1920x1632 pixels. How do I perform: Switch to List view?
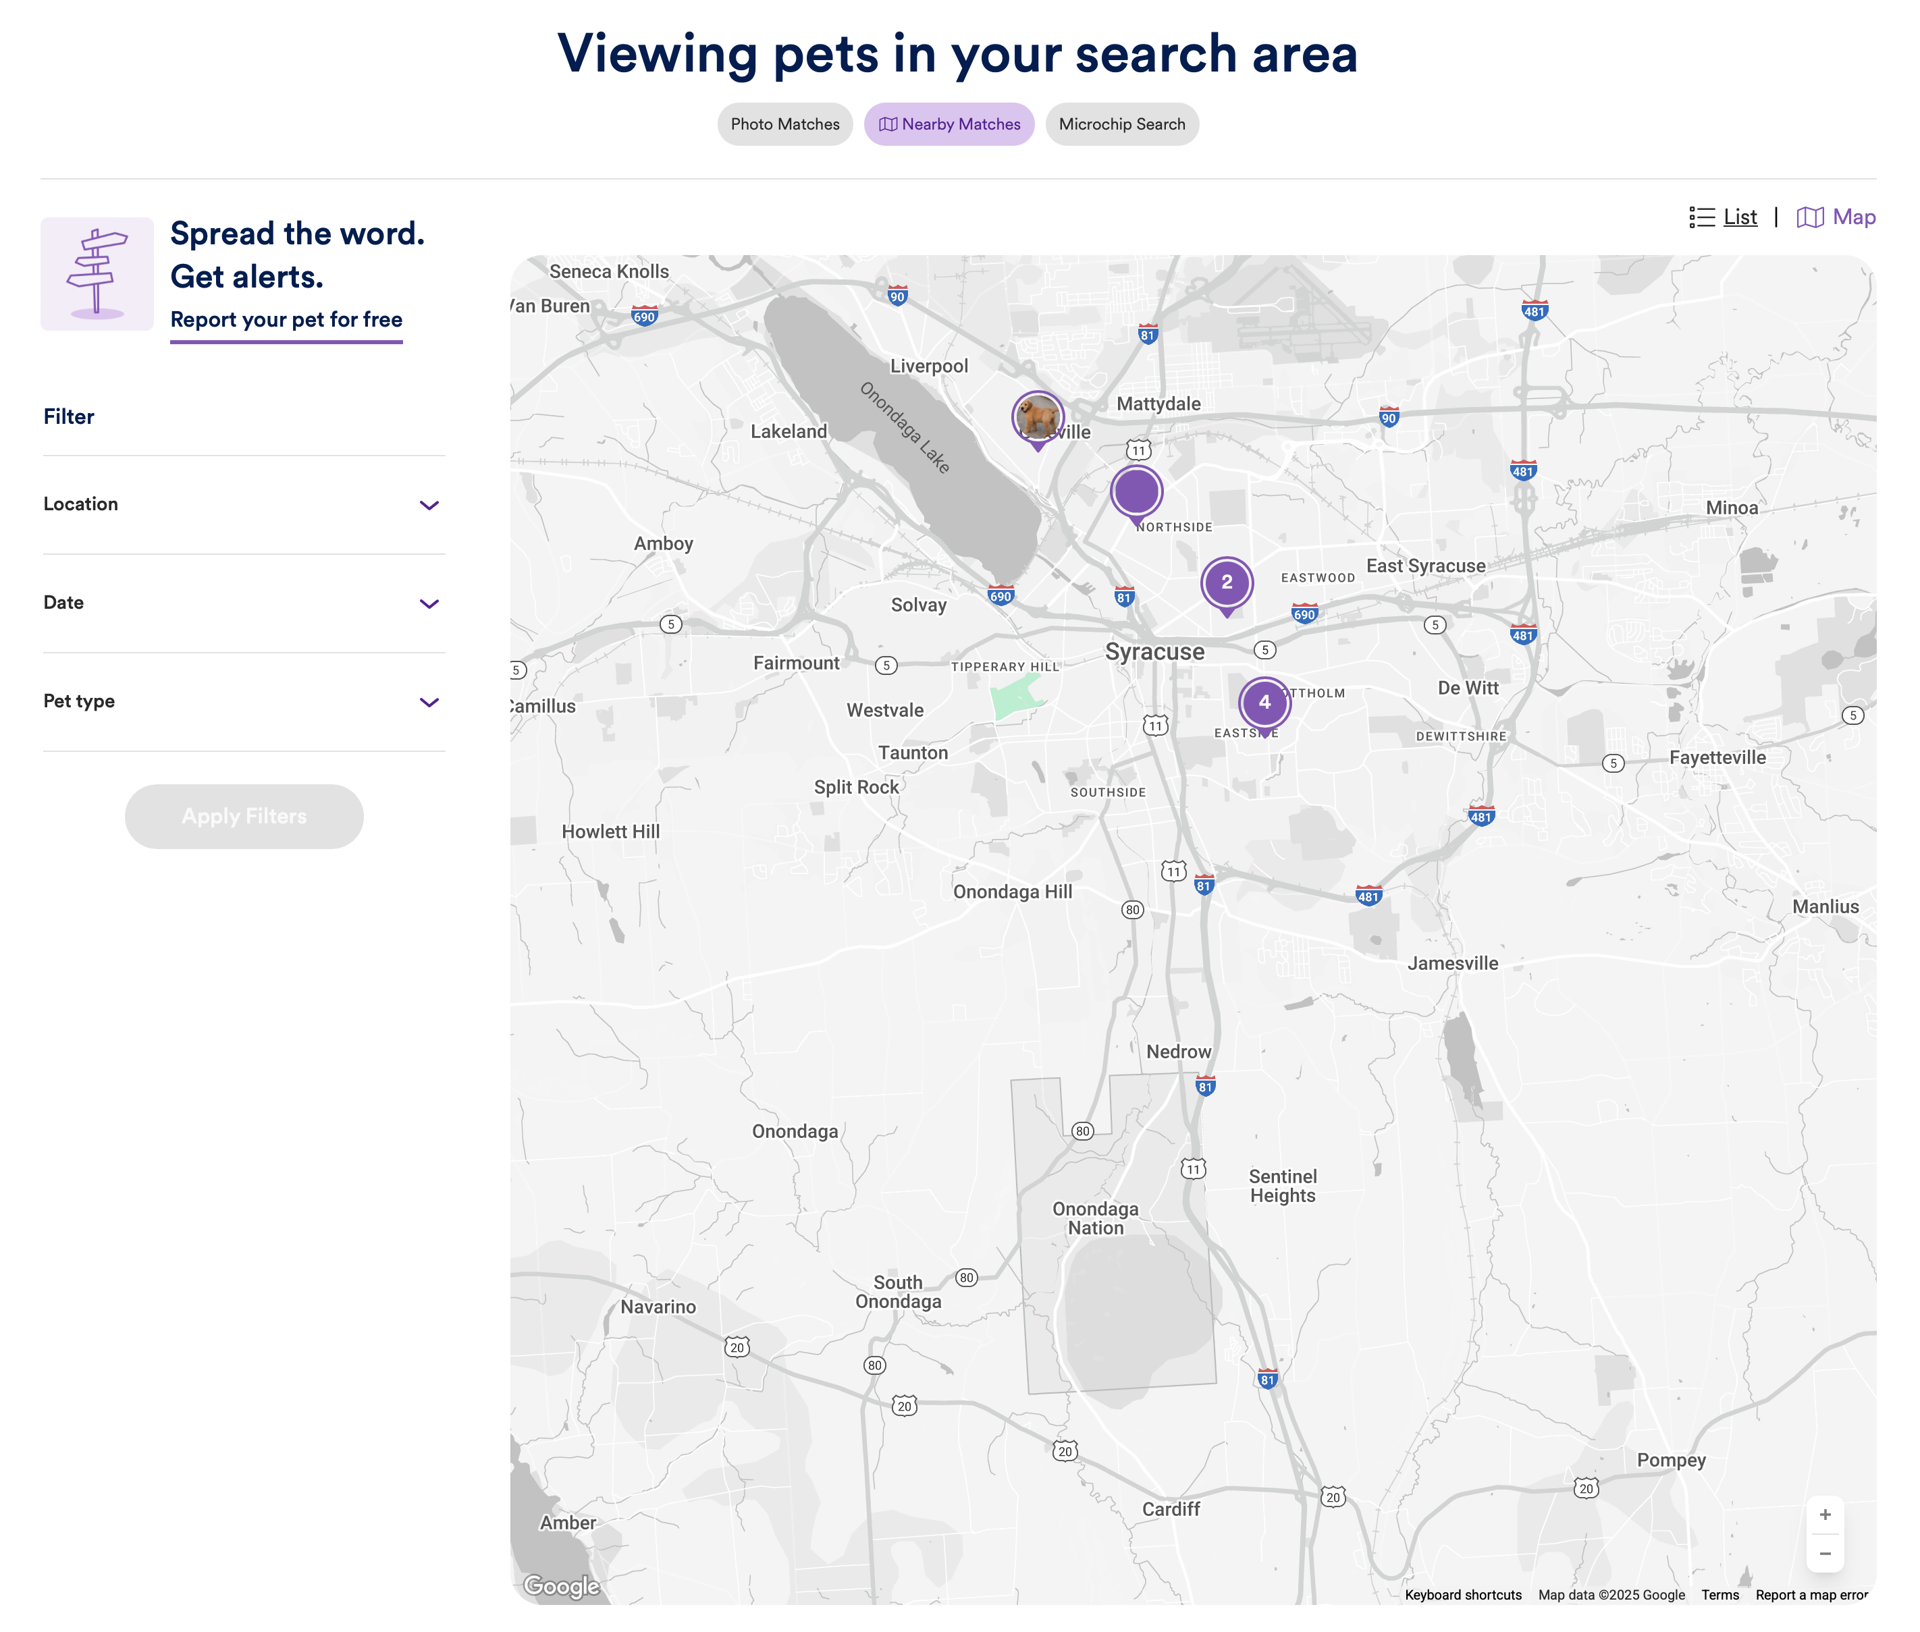tap(1723, 217)
